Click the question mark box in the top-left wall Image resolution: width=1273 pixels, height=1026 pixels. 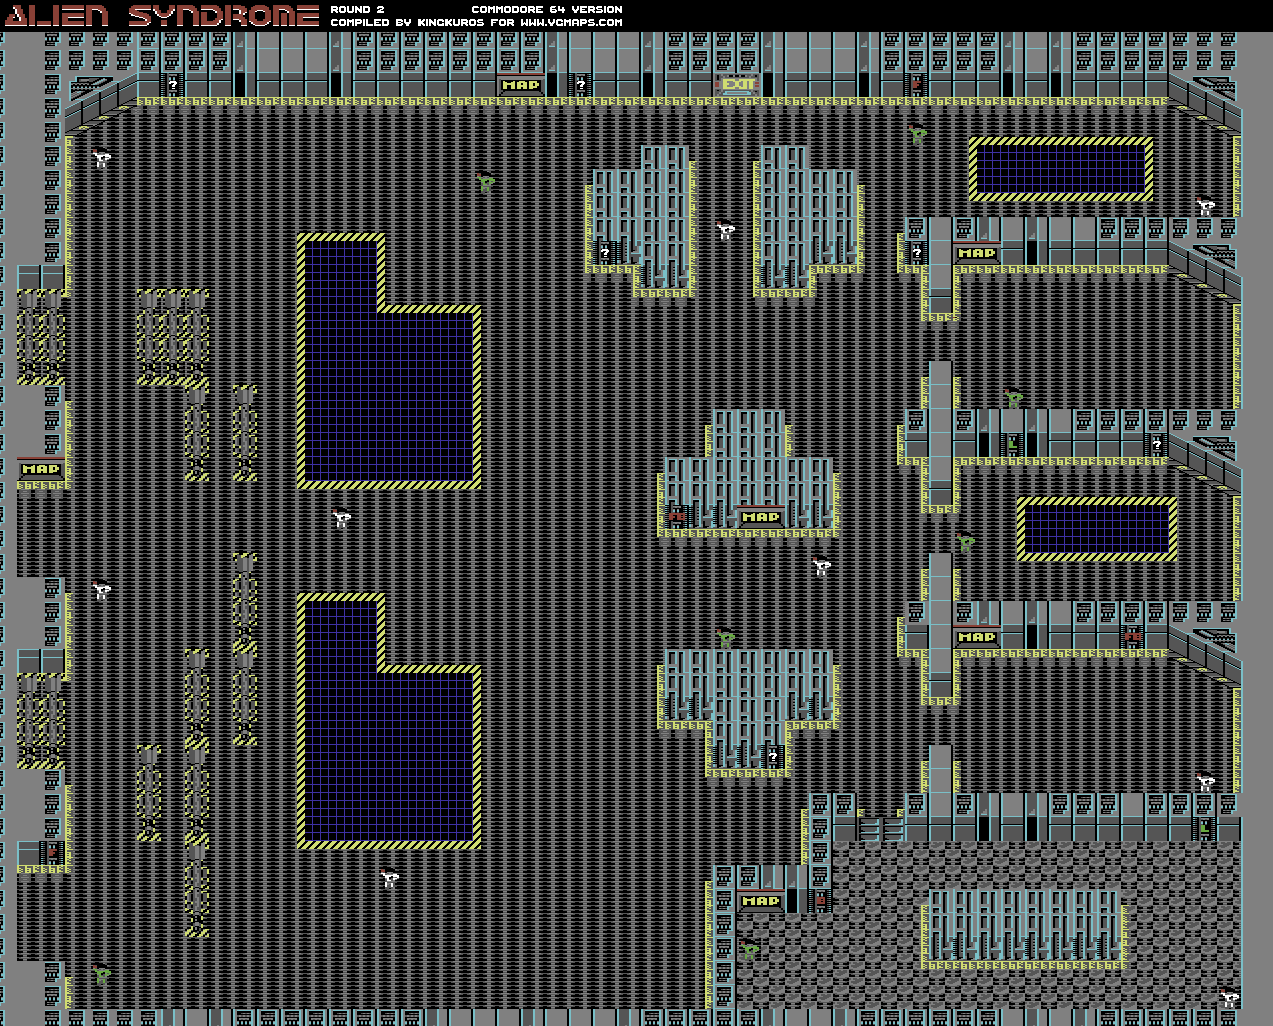[173, 85]
